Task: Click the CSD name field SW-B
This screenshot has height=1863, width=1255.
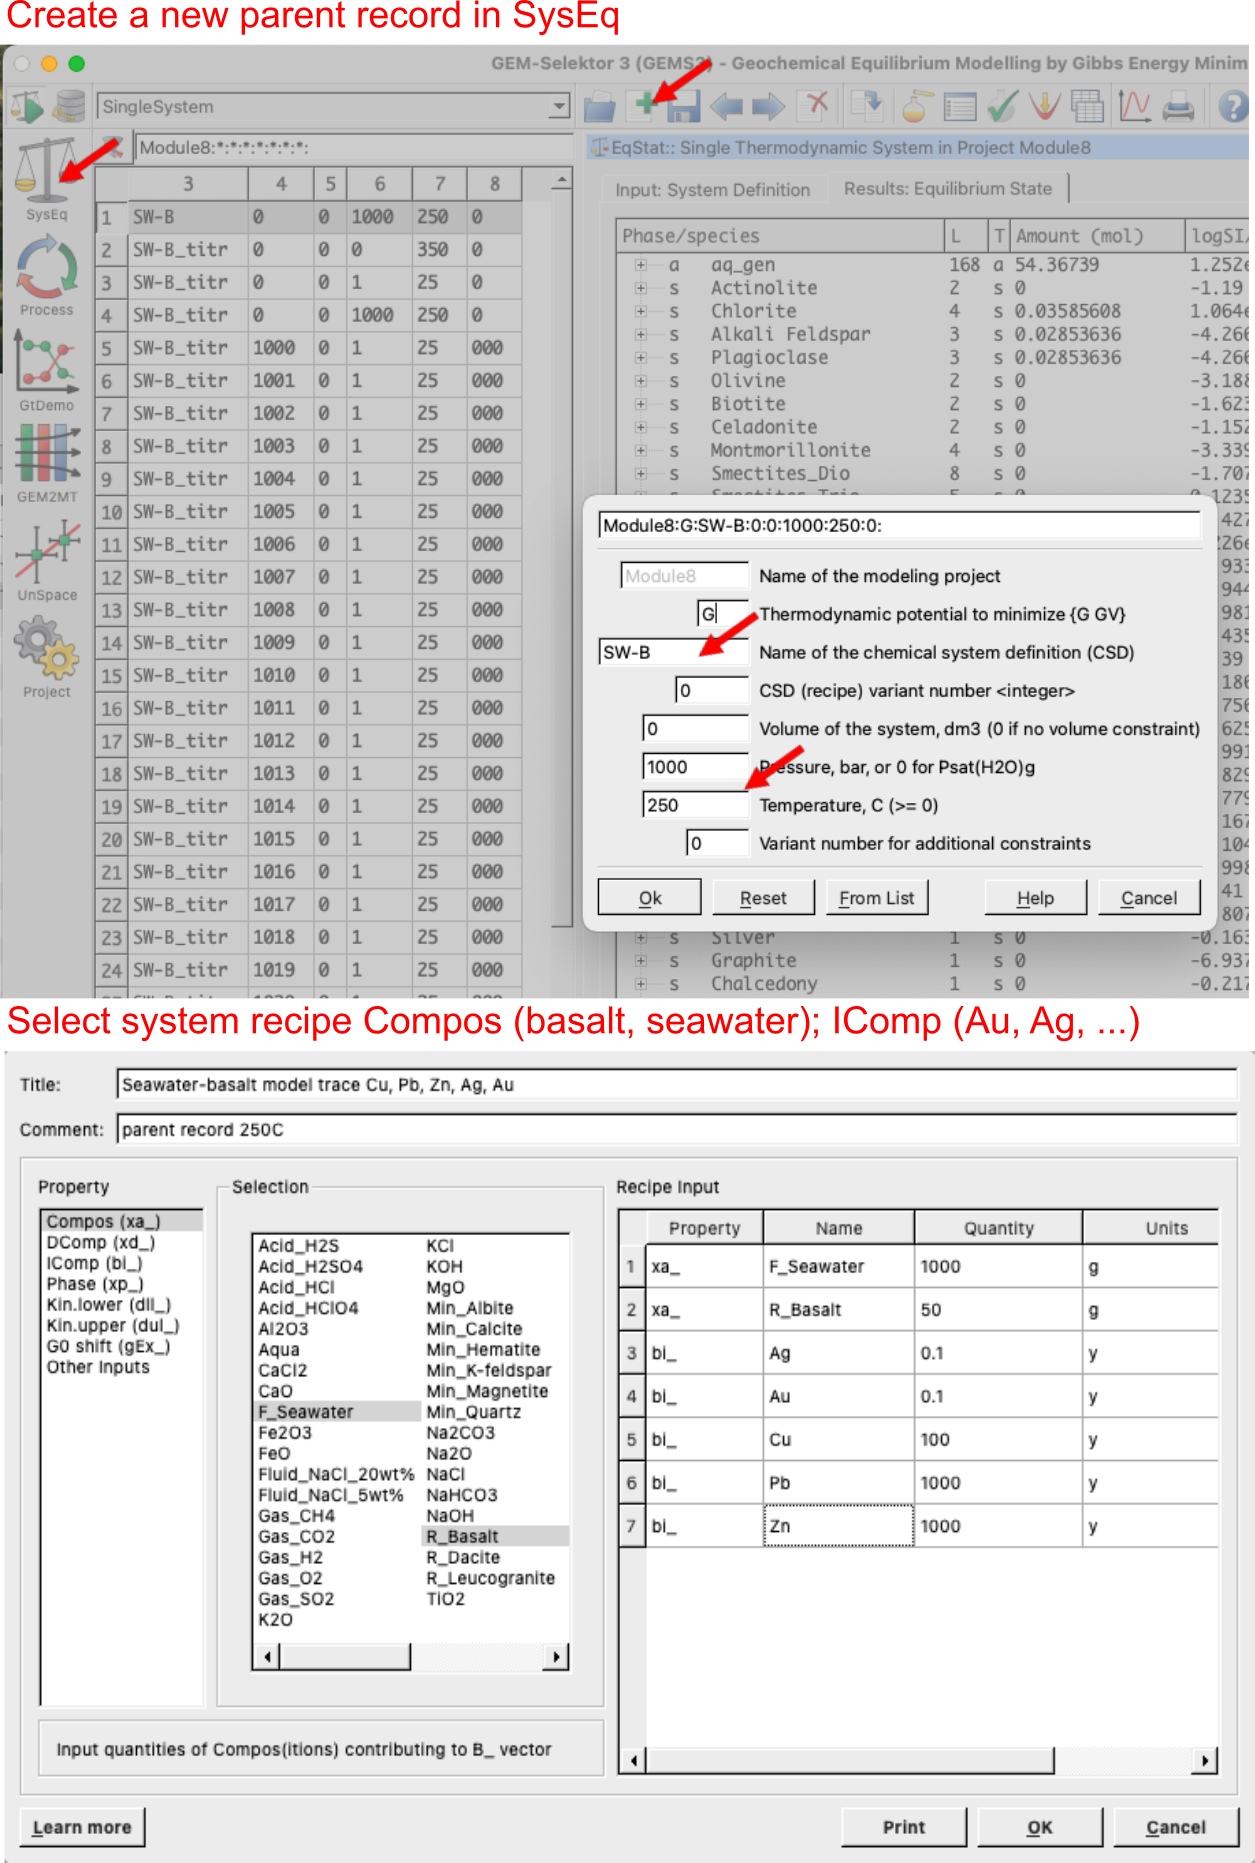Action: point(672,652)
